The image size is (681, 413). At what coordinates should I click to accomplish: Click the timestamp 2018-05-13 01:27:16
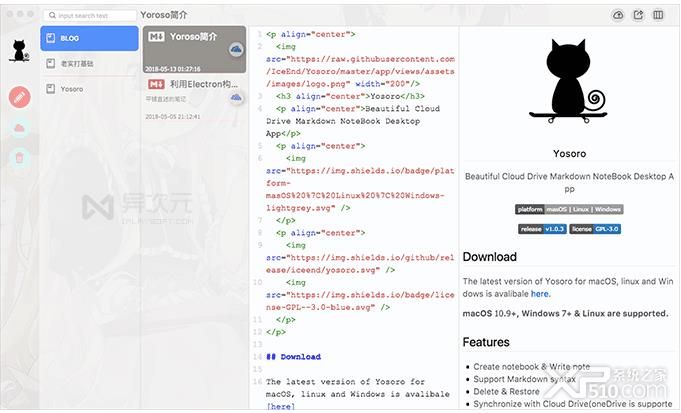173,69
